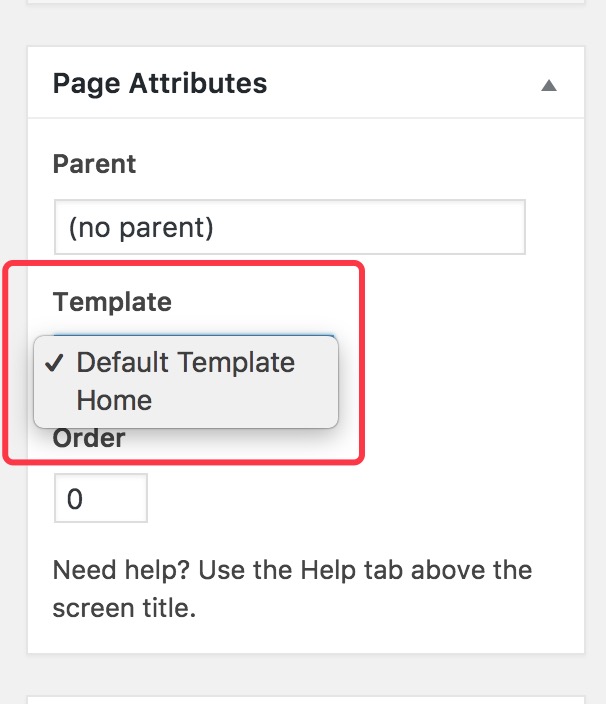
Task: Open the Parent (no parent) dropdown
Action: coord(289,227)
